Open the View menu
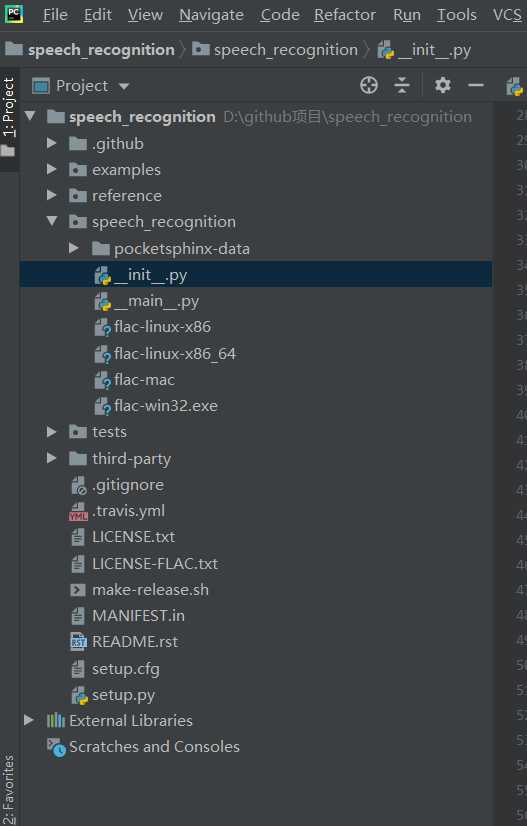 click(145, 15)
